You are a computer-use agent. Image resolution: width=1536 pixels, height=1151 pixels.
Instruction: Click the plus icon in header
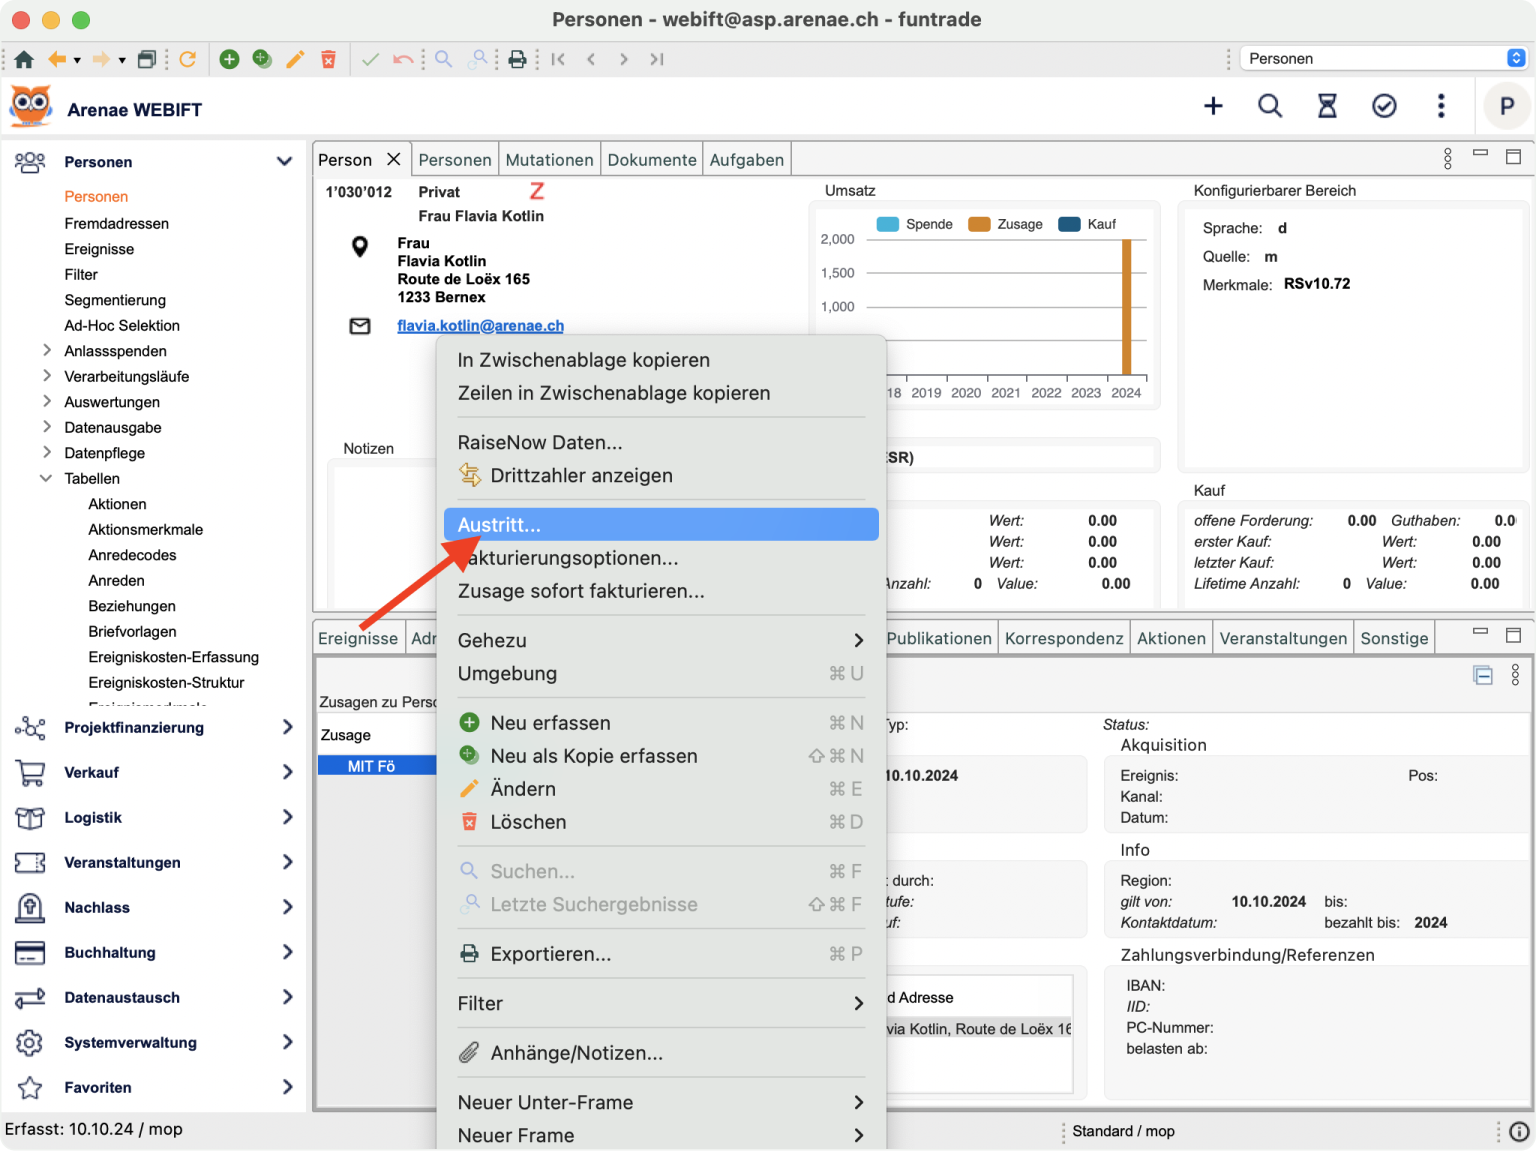1213,106
